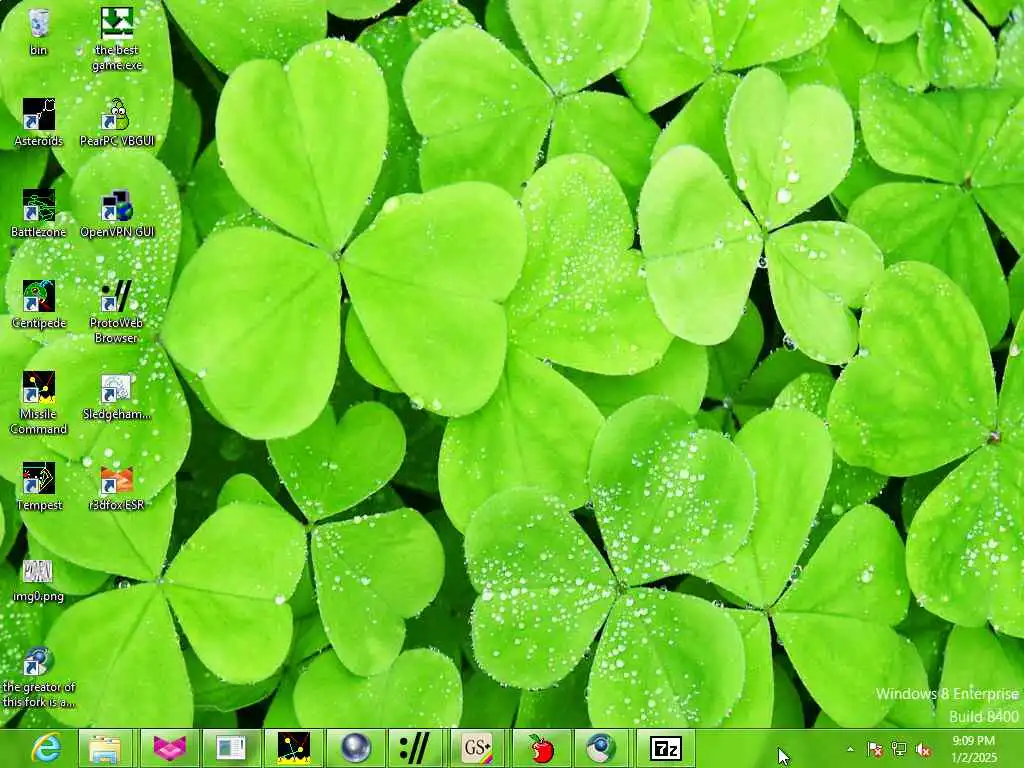Open the Action Center flag icon
Viewport: 1024px width, 768px height.
pyautogui.click(x=874, y=750)
